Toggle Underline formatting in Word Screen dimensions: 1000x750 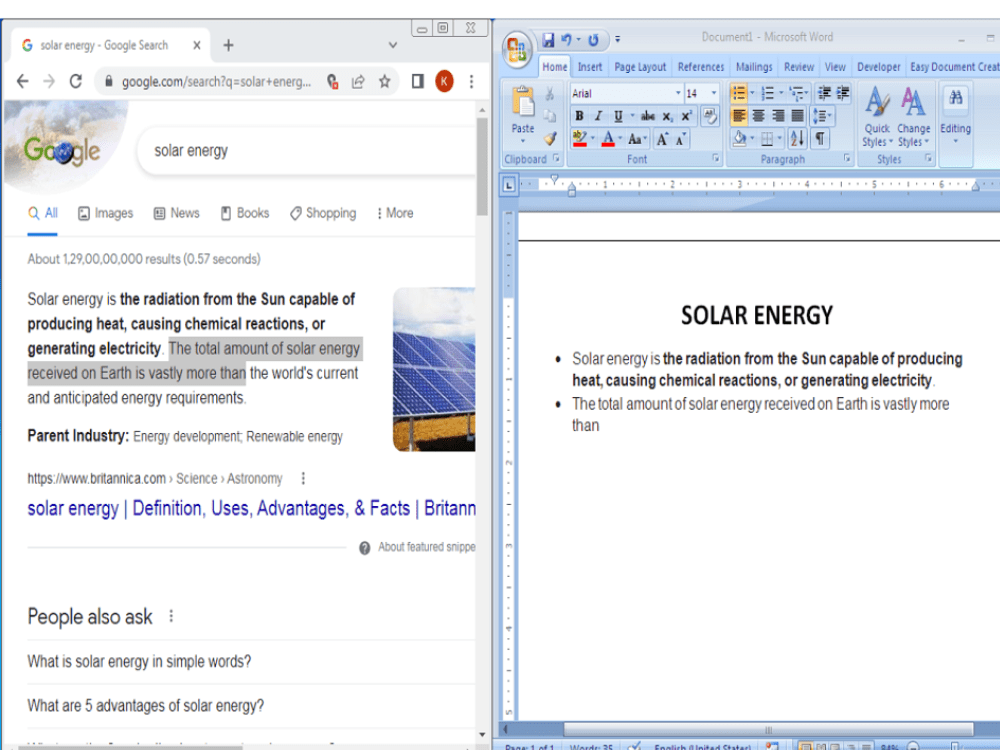(x=617, y=116)
